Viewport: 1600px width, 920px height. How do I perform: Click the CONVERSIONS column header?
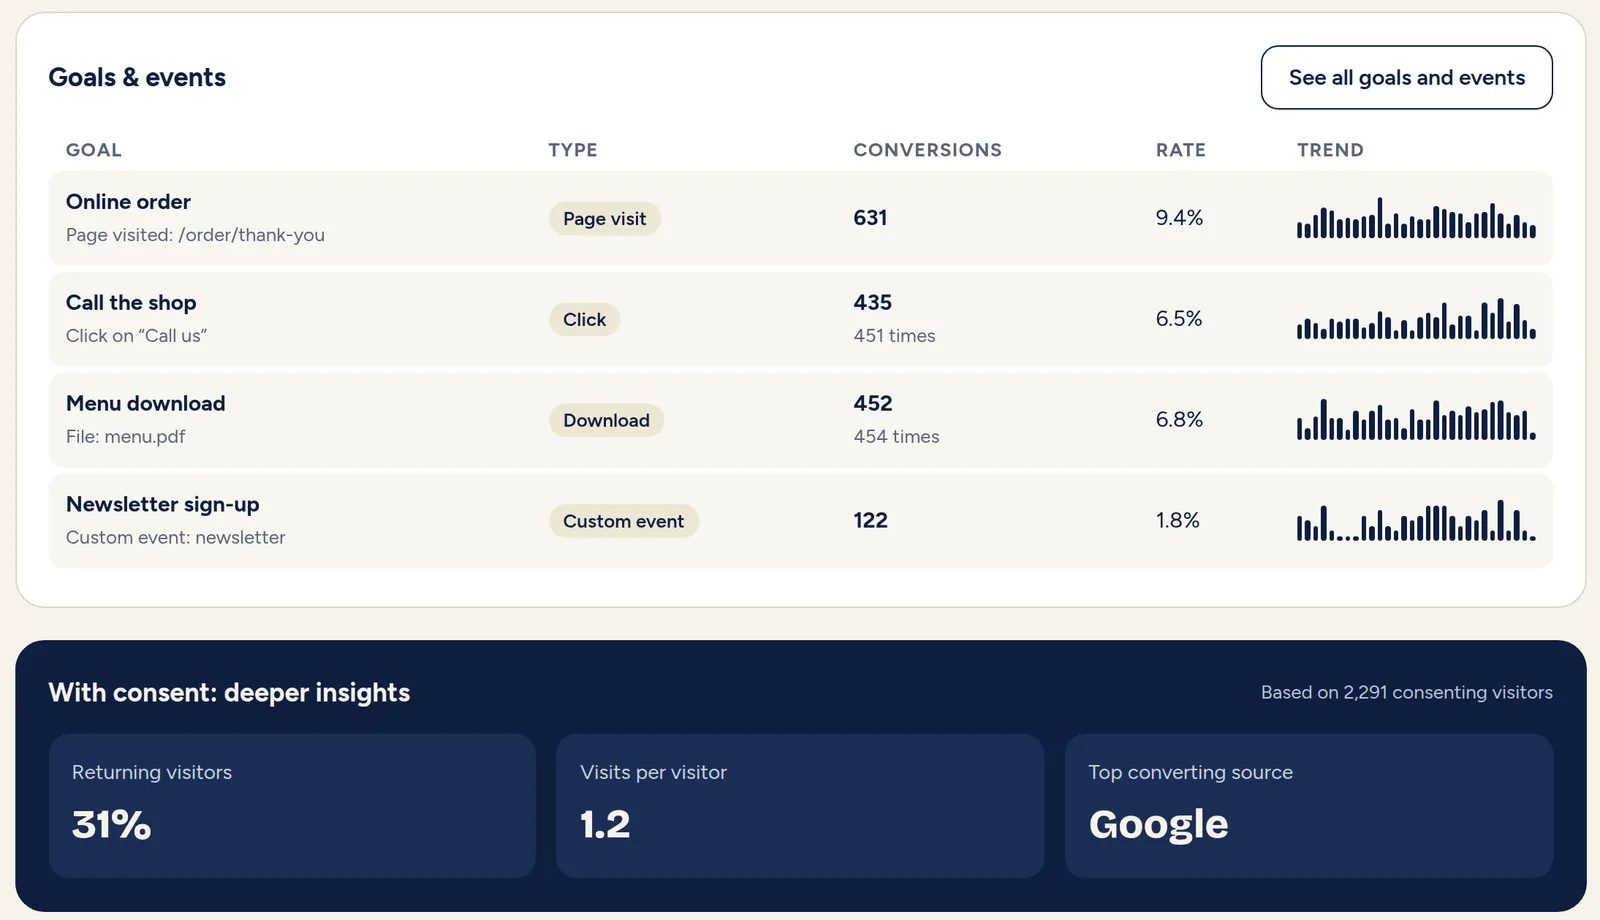click(927, 150)
